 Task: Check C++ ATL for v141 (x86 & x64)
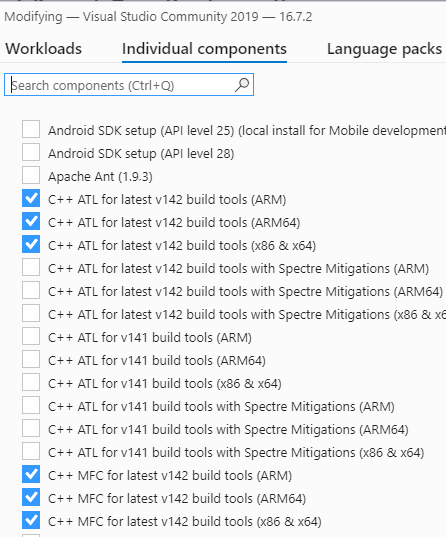(x=31, y=382)
